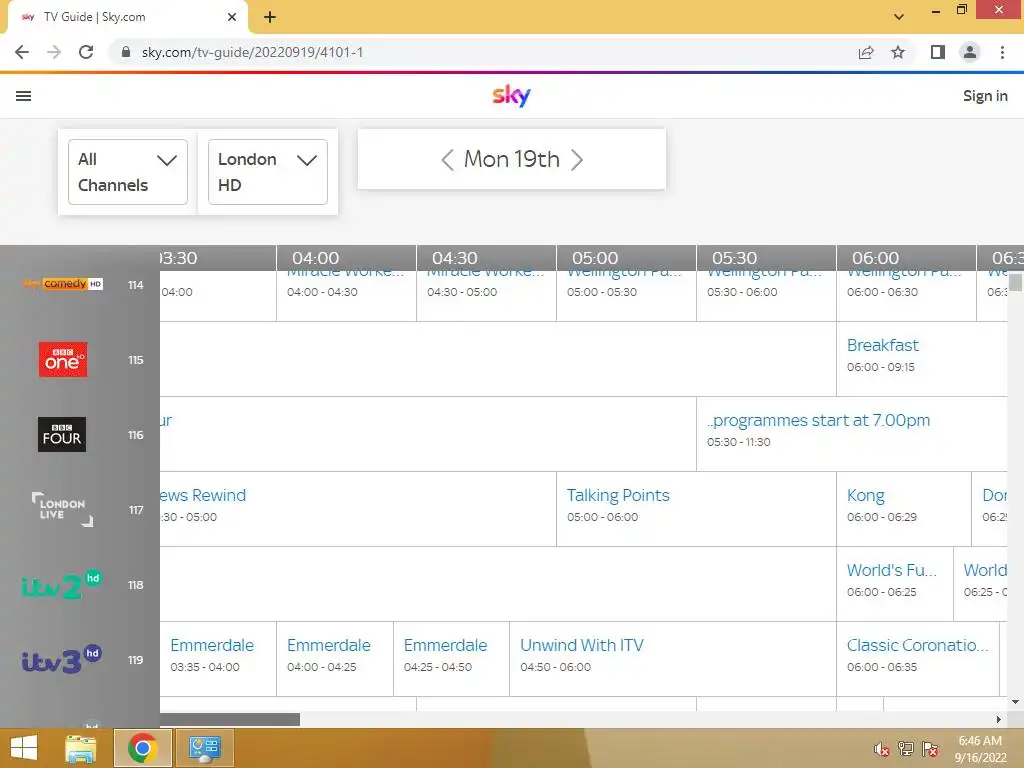Open Emmerdale 04:25 - 04:50 listing
The image size is (1024, 768).
click(x=451, y=659)
